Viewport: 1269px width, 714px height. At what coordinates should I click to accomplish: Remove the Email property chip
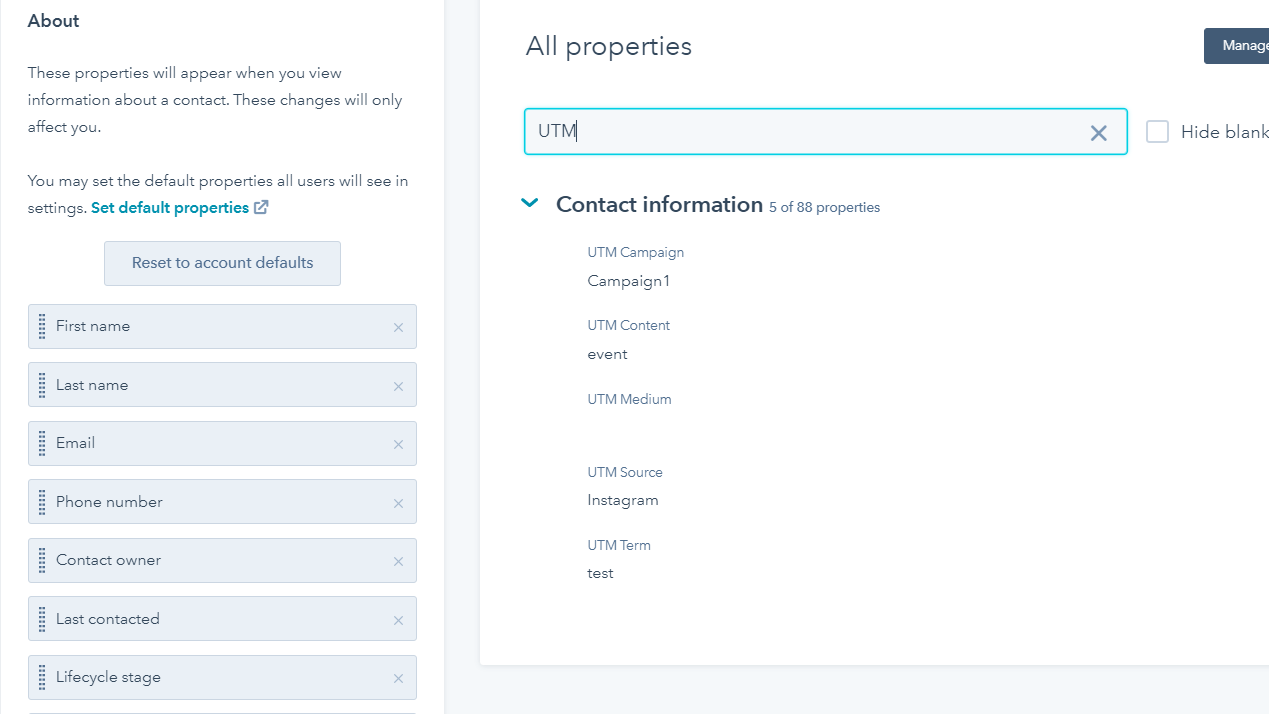click(x=398, y=444)
